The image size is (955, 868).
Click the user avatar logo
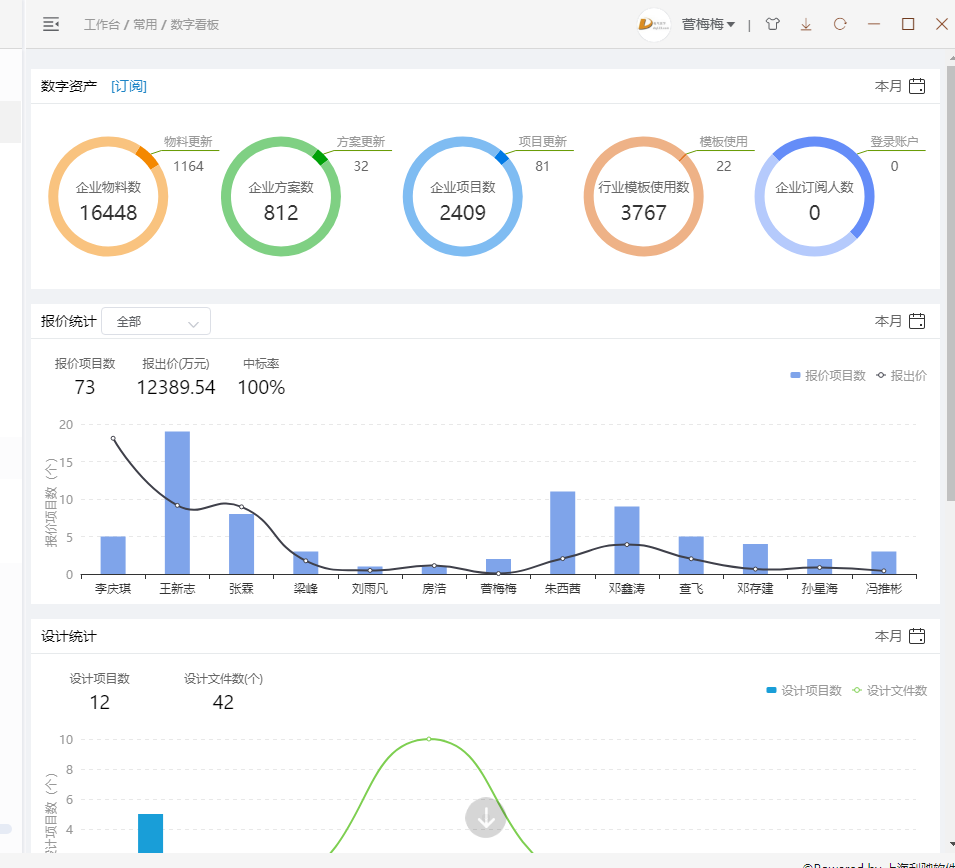point(654,24)
